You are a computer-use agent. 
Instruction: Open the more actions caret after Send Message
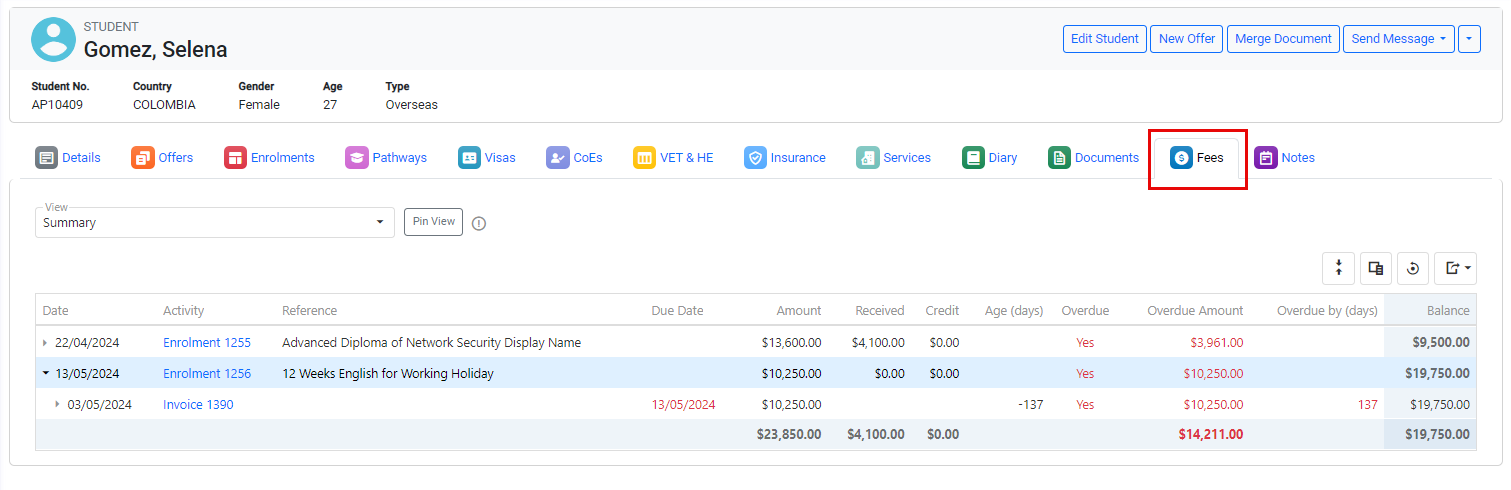point(1469,39)
